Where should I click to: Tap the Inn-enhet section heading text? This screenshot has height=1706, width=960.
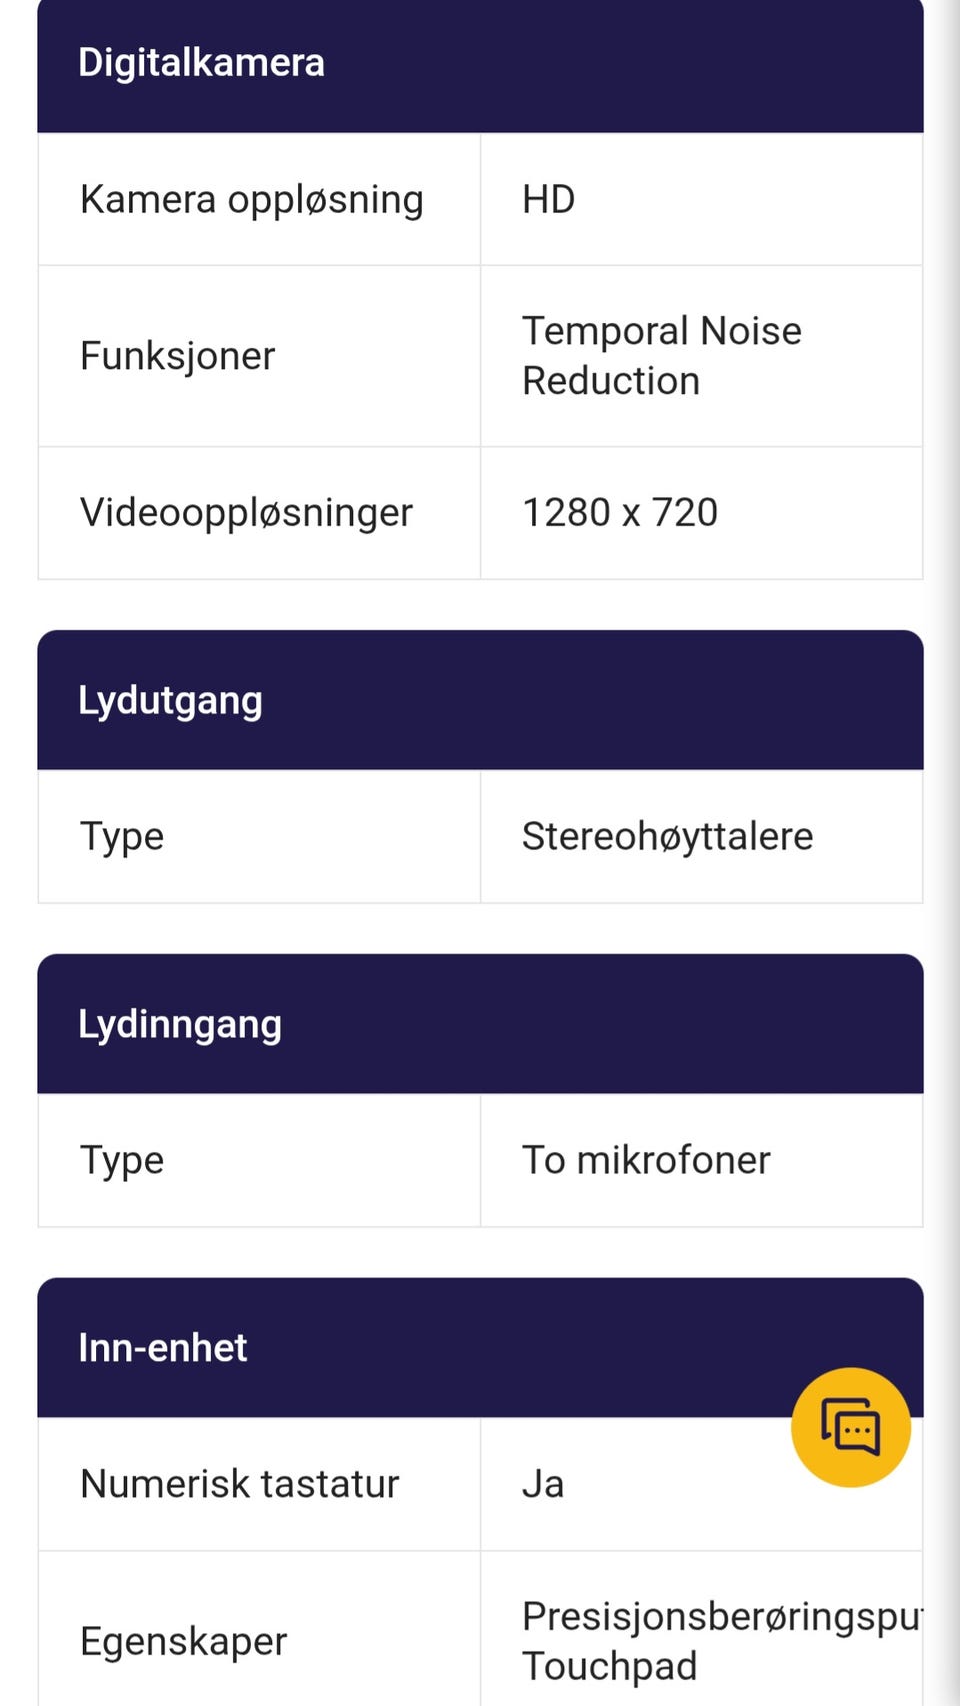coord(163,1348)
